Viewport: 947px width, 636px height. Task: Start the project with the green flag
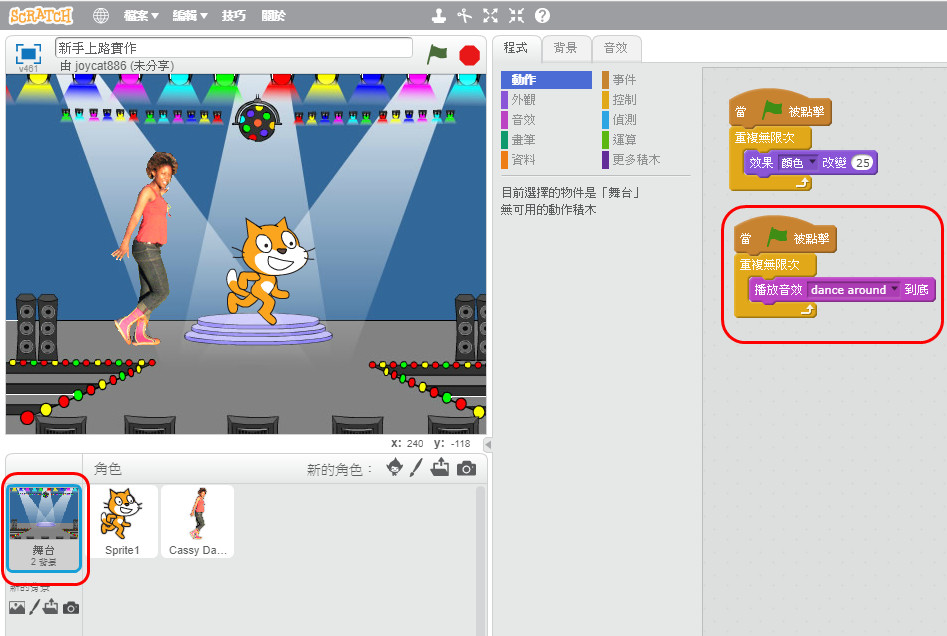click(437, 54)
